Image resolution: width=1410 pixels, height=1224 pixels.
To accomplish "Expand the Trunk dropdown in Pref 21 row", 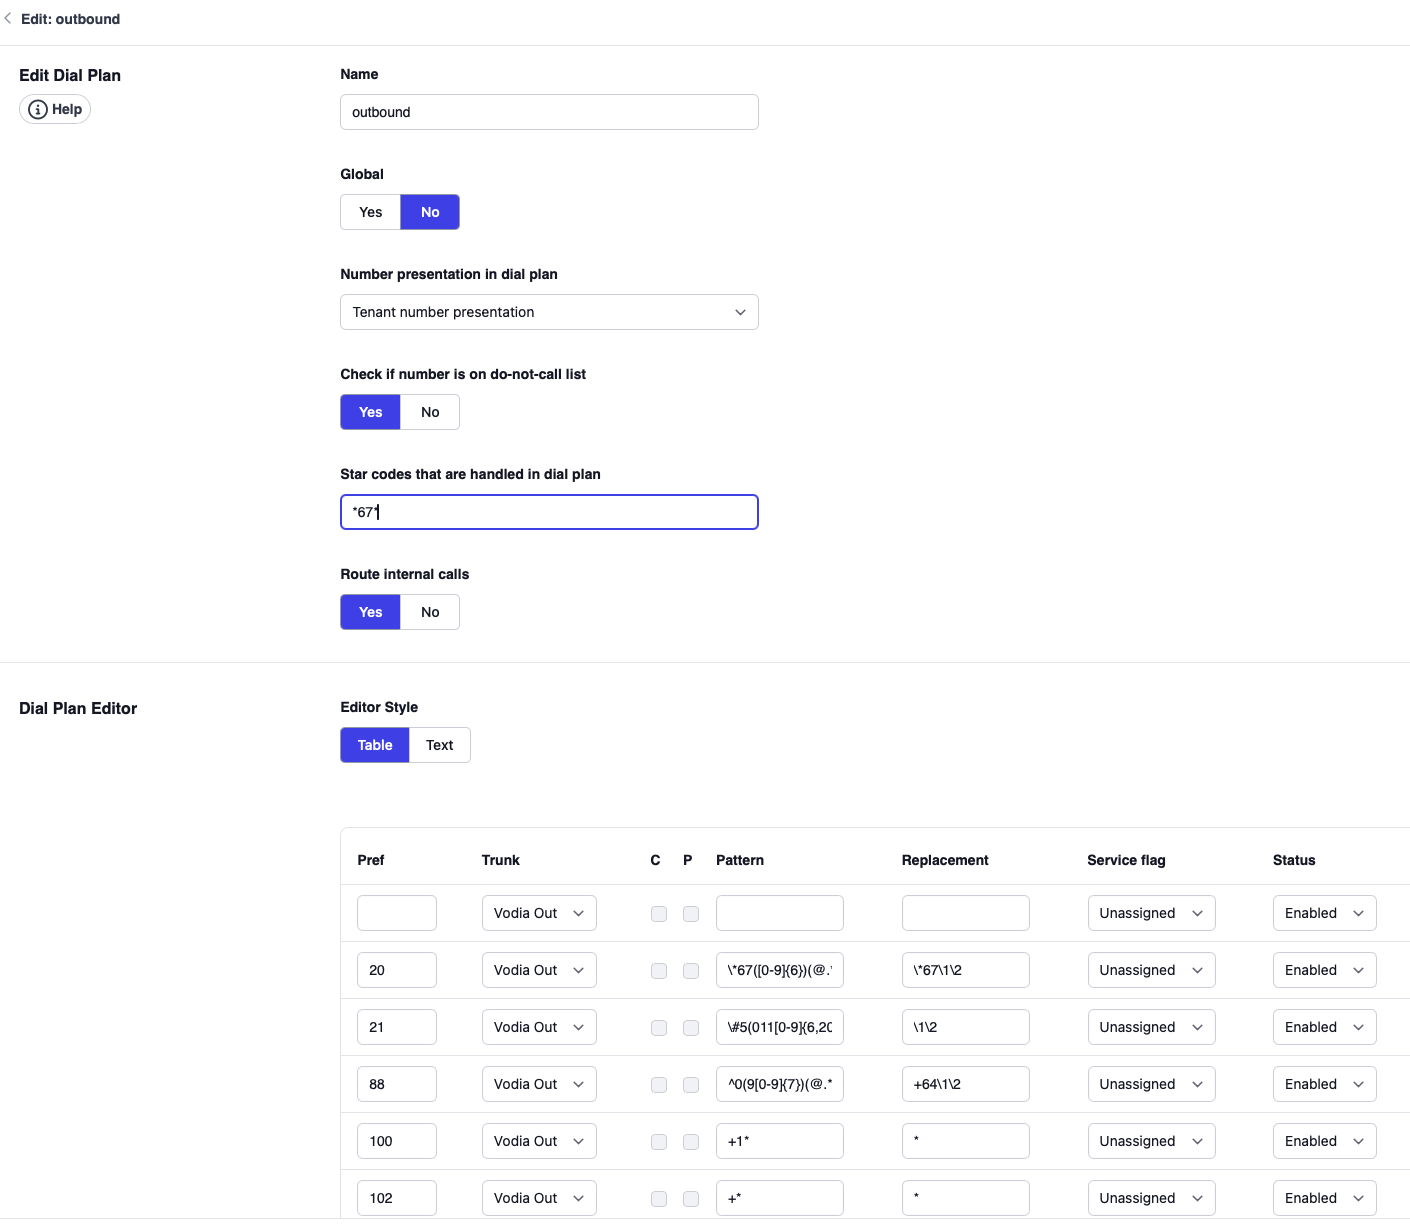I will 539,1027.
